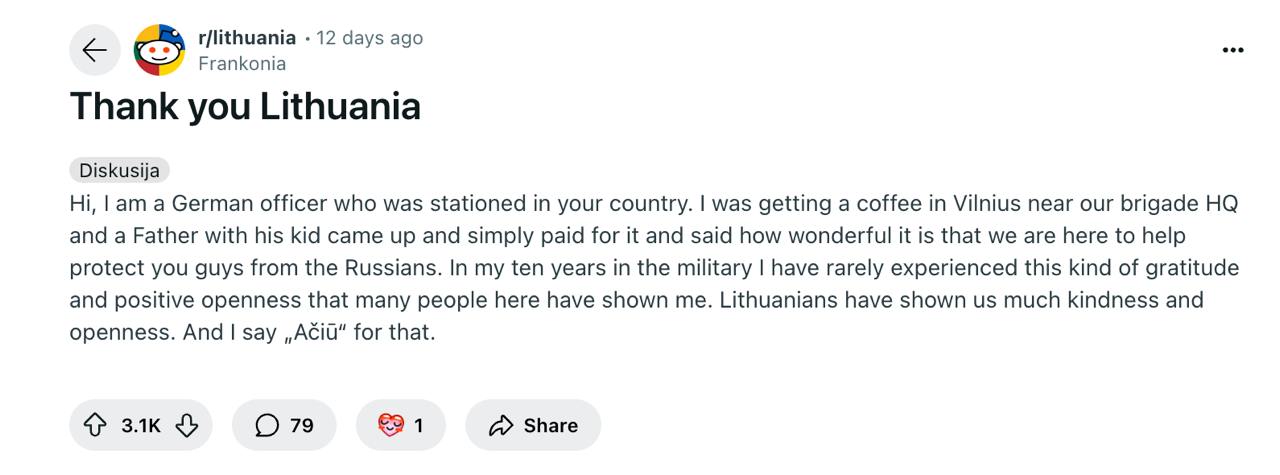1280x475 pixels.
Task: Click the 79 comments count
Action: click(x=302, y=426)
